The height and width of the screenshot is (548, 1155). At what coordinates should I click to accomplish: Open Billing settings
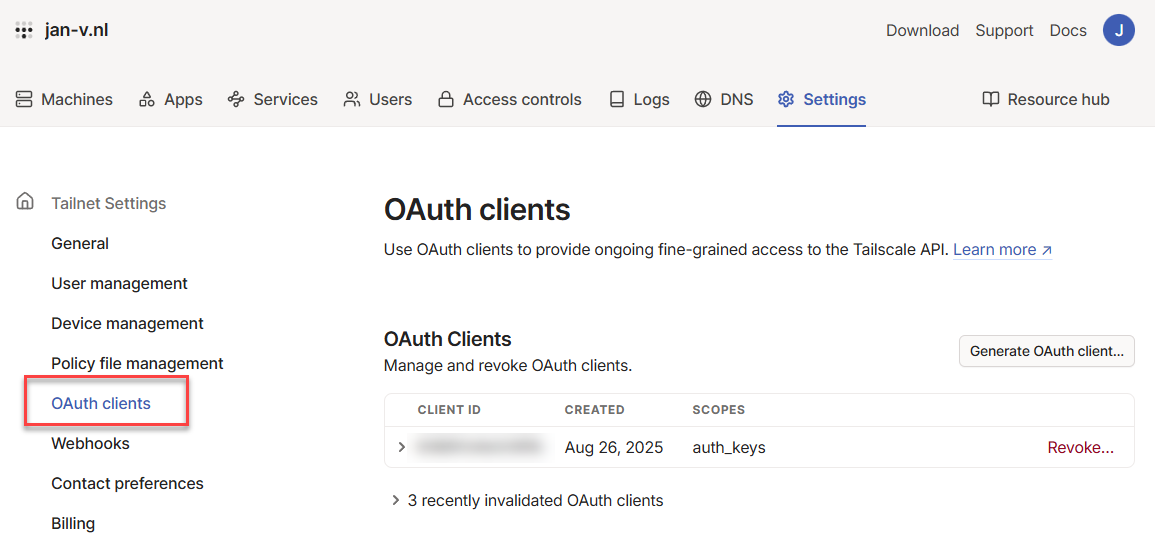point(73,524)
